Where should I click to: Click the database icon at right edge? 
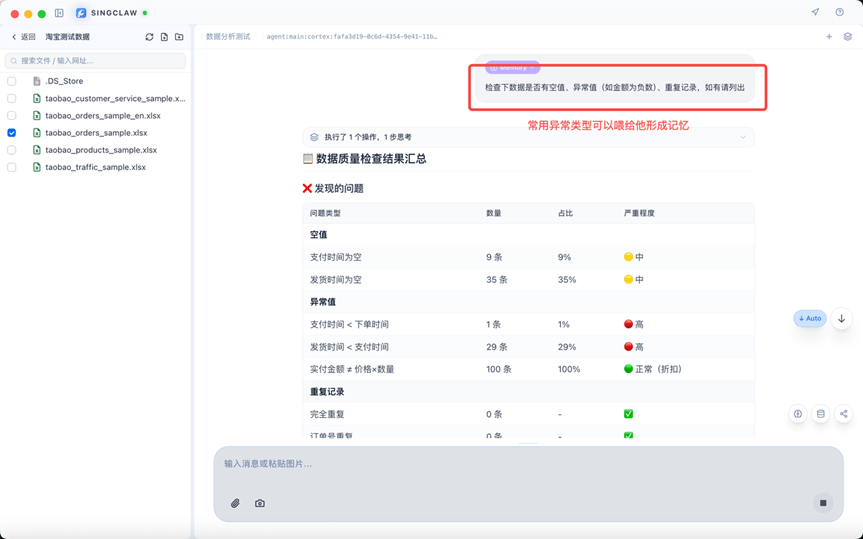[x=820, y=414]
